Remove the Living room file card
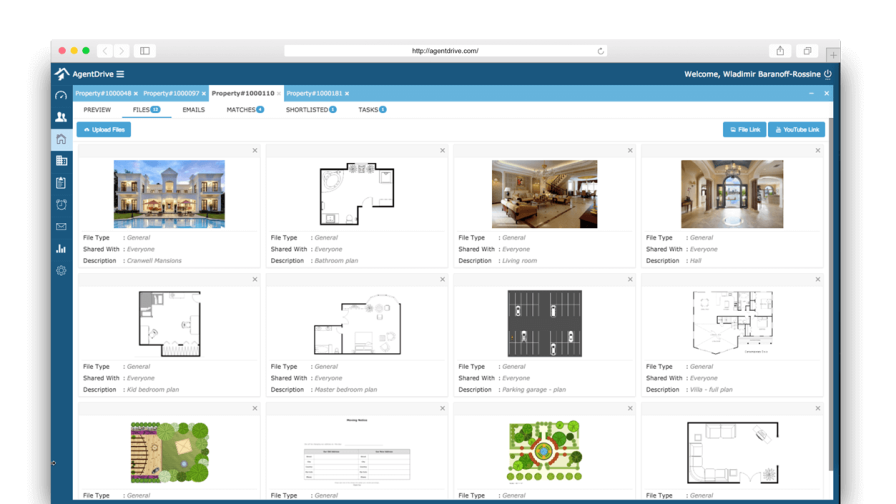Image resolution: width=896 pixels, height=504 pixels. 630,150
